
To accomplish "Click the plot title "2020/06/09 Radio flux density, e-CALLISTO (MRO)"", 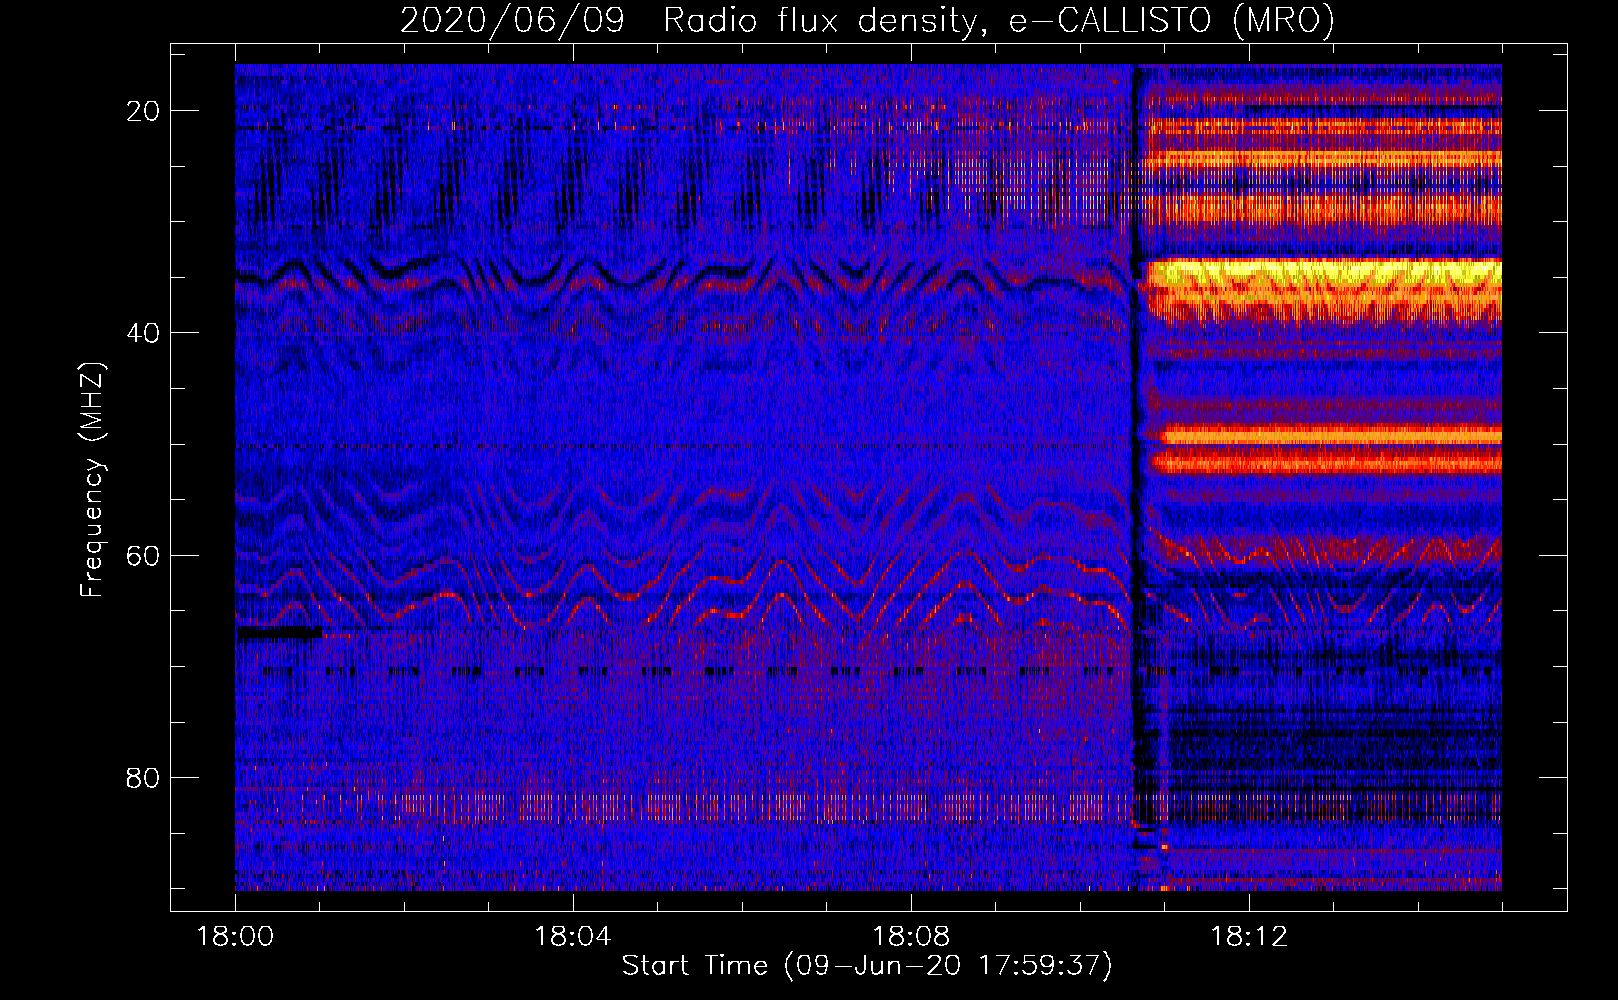I will point(867,20).
